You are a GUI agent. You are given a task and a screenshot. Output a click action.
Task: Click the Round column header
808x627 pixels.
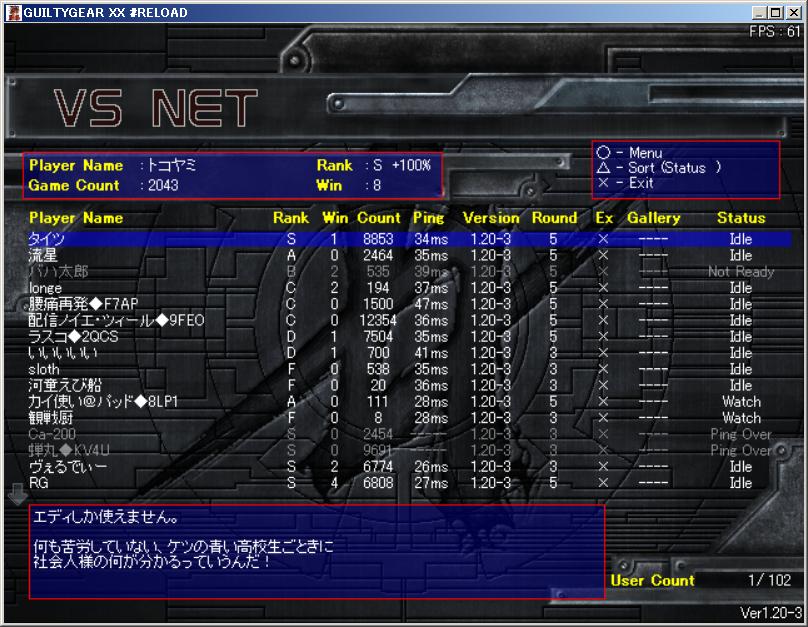point(554,218)
